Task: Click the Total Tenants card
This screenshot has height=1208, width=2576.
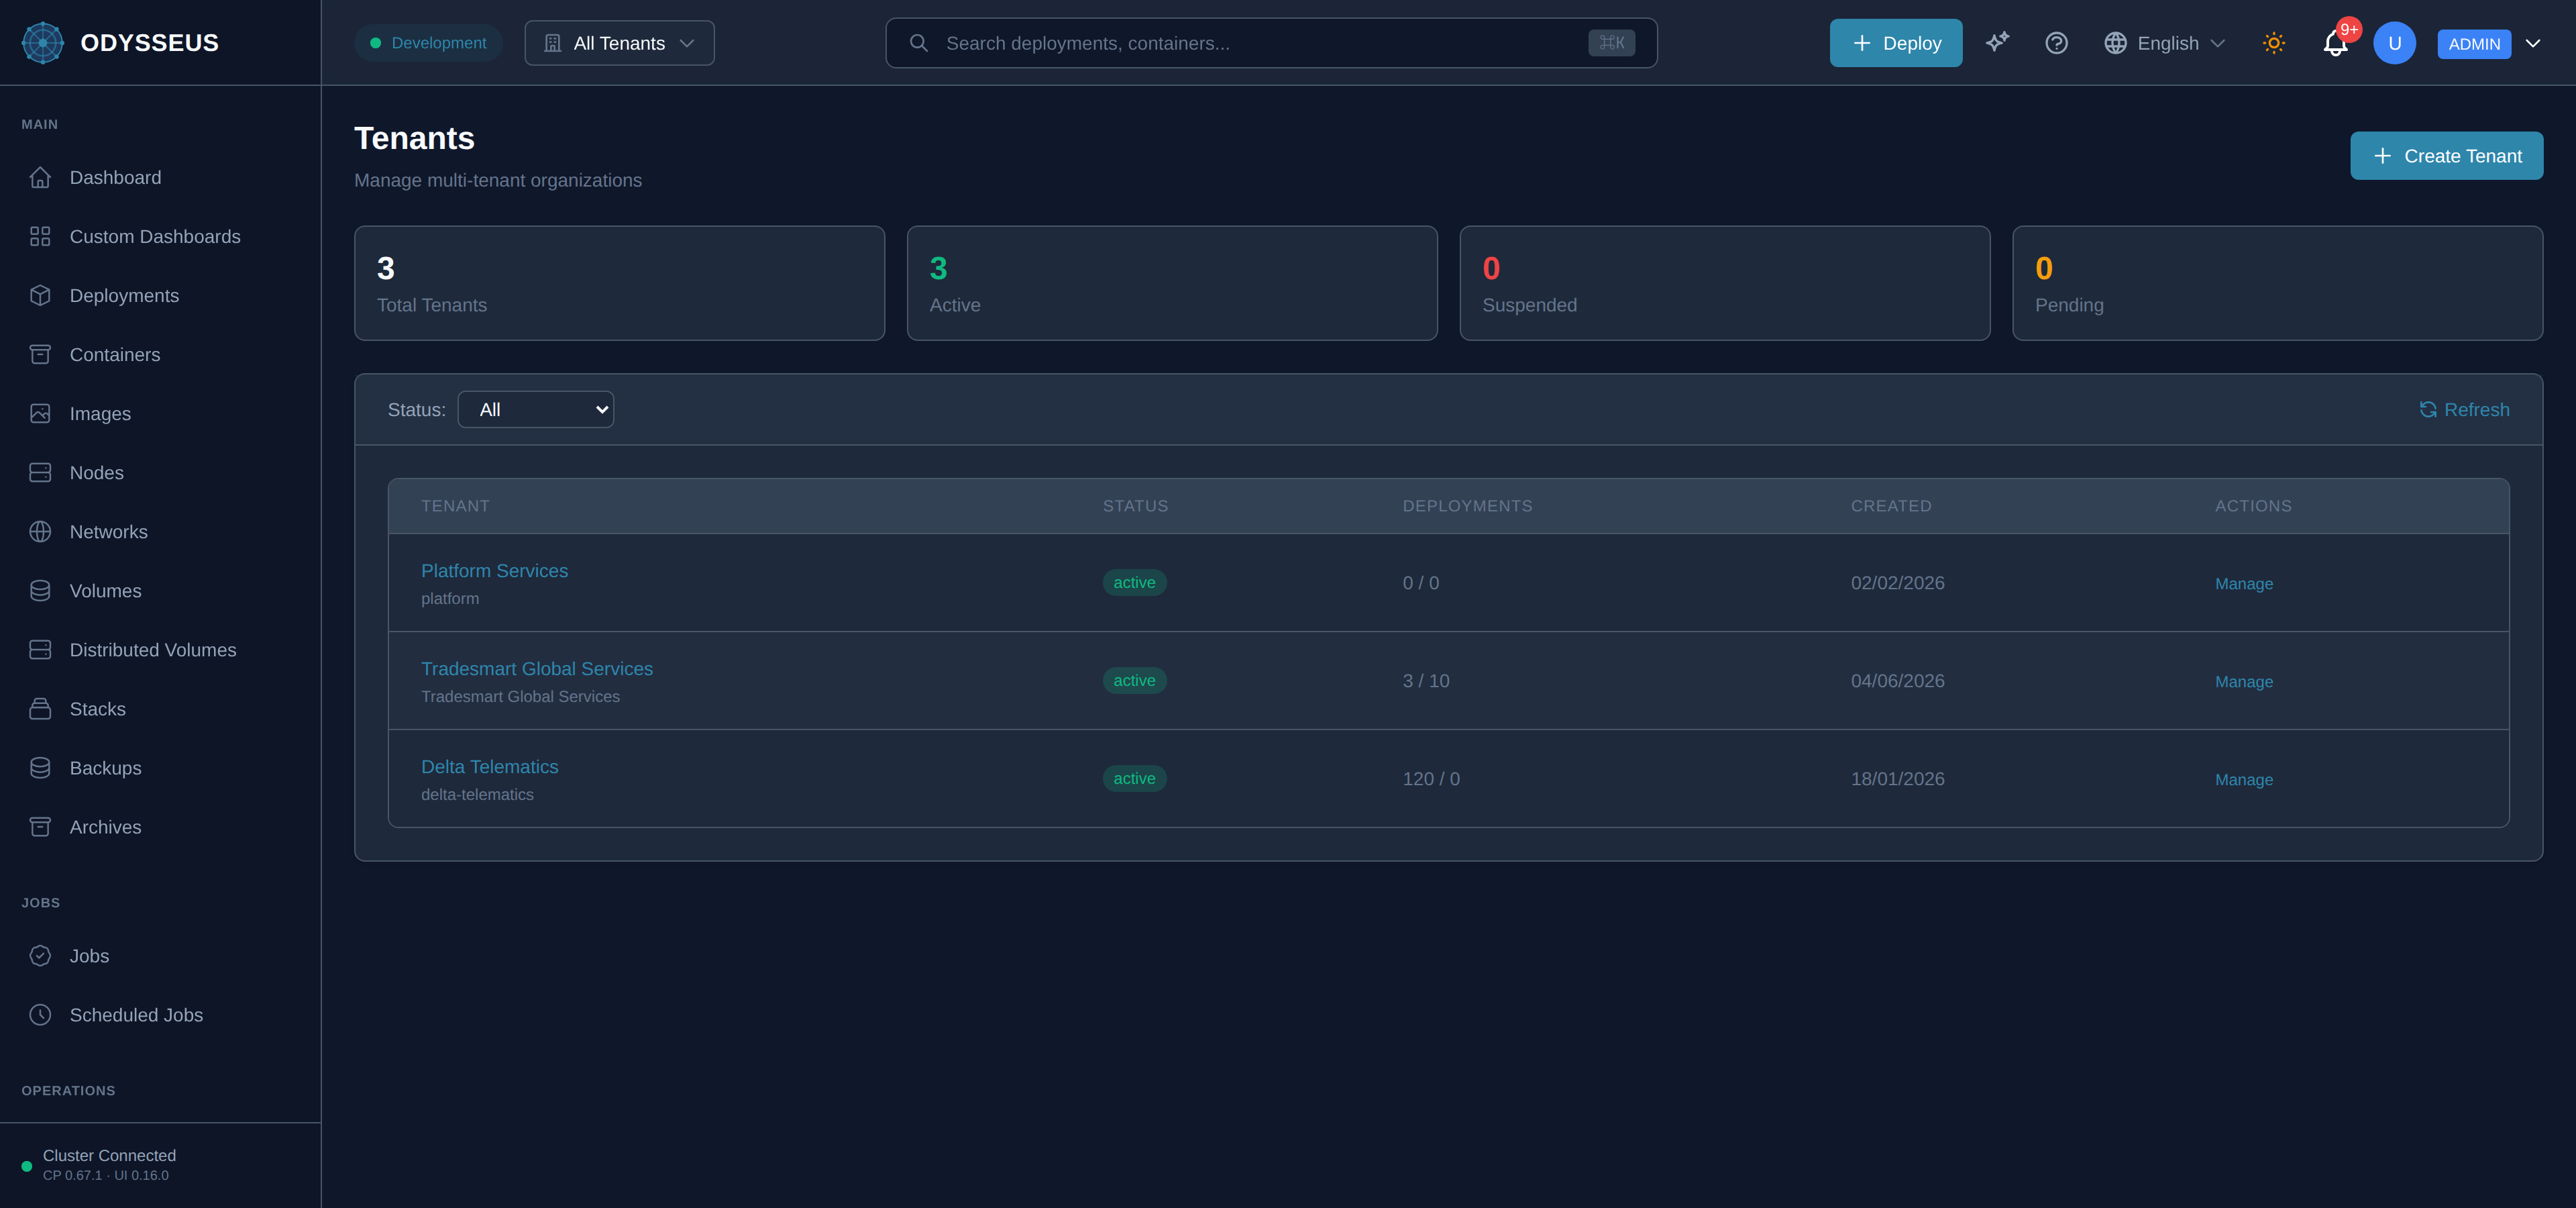Action: point(619,283)
